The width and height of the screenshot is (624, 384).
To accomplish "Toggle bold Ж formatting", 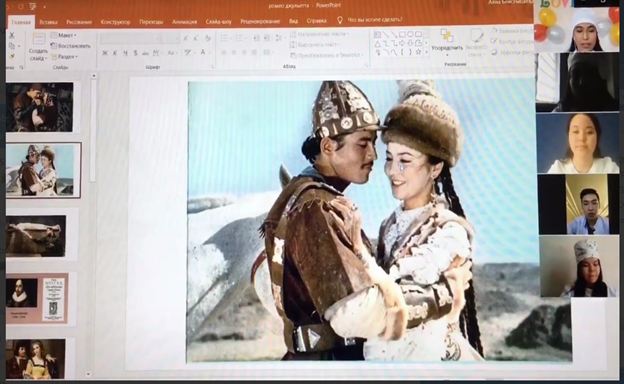I will point(105,53).
